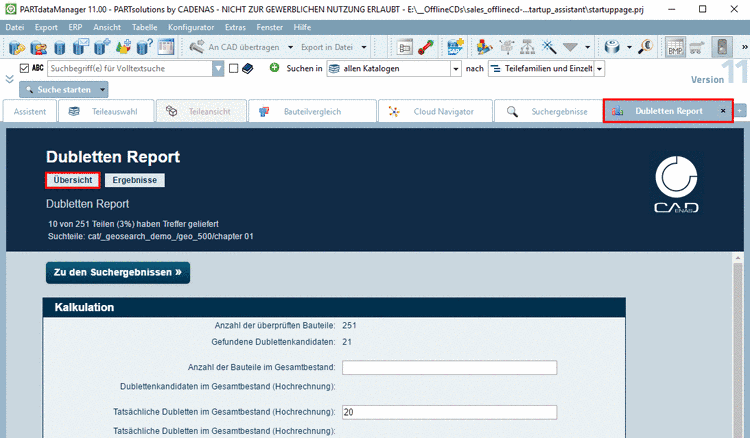Open the dropdown arrow beside the funnel icon
Screen dimensions: 750x438
coord(587,47)
